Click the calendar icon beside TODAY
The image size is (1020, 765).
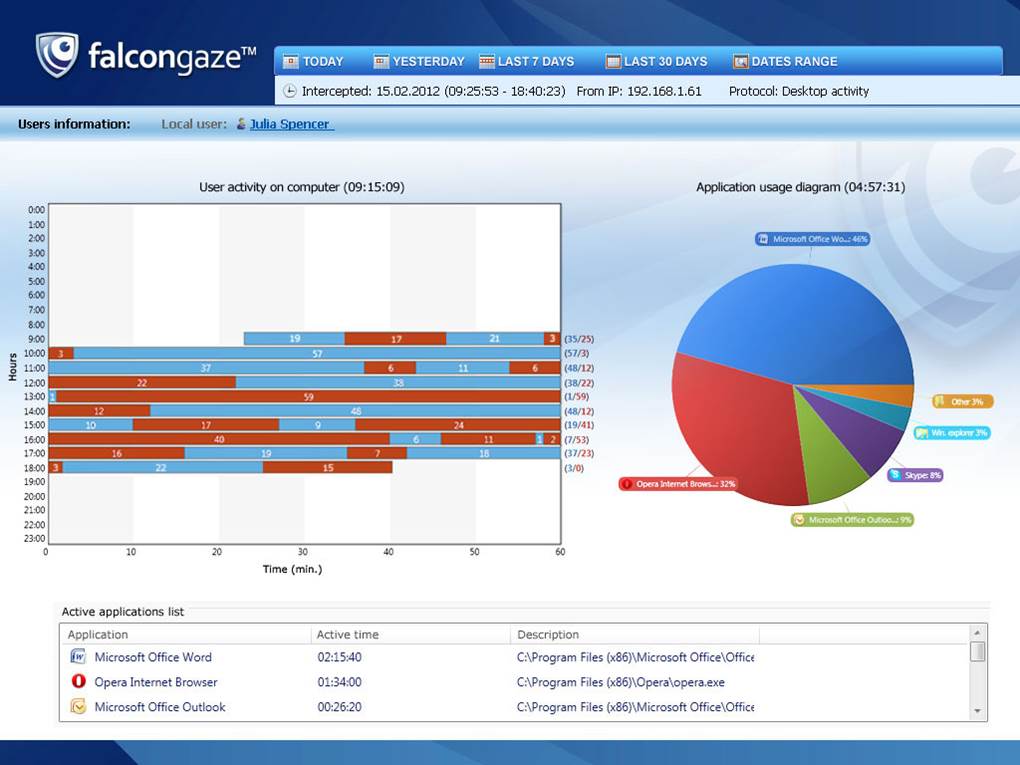(291, 62)
